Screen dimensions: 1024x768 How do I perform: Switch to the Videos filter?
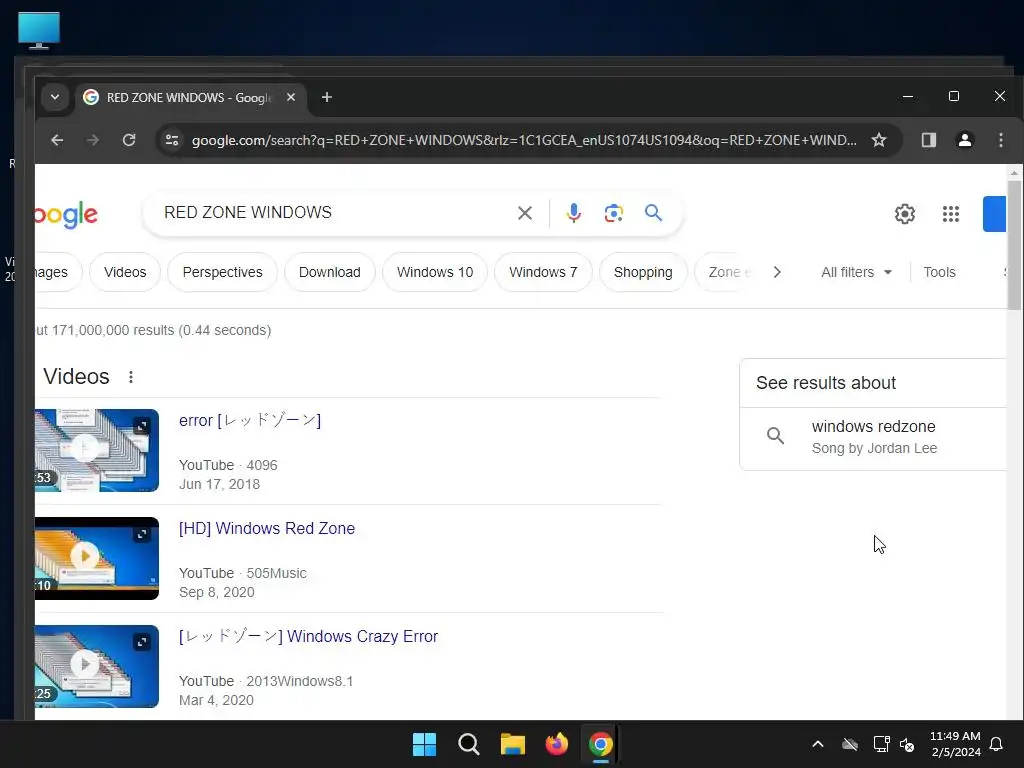(x=125, y=272)
